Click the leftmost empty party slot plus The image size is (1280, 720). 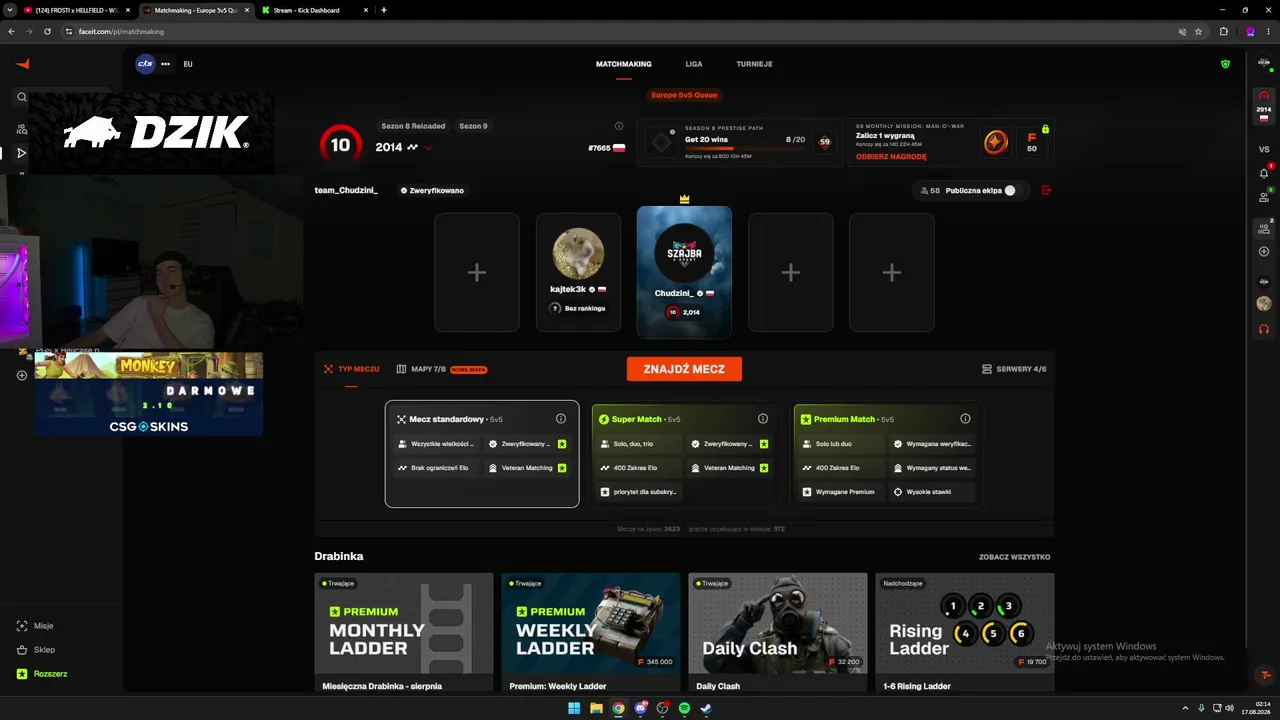click(477, 272)
